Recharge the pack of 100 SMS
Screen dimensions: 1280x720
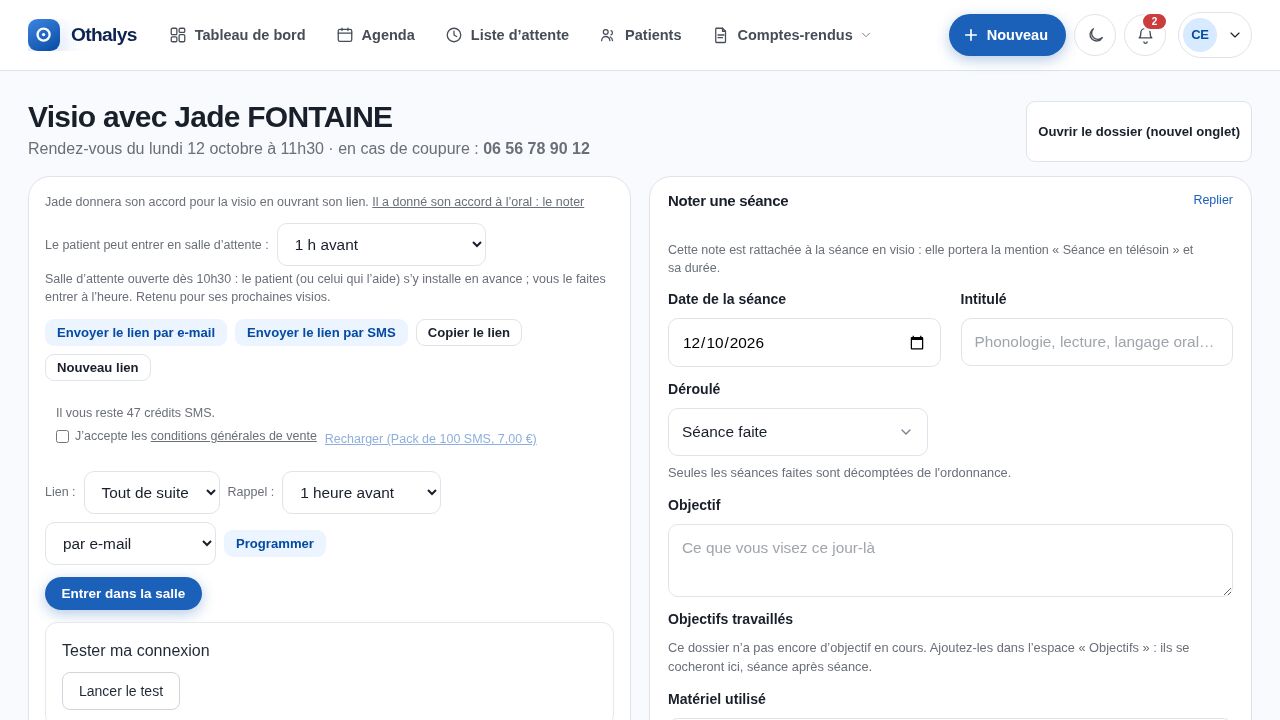point(431,439)
